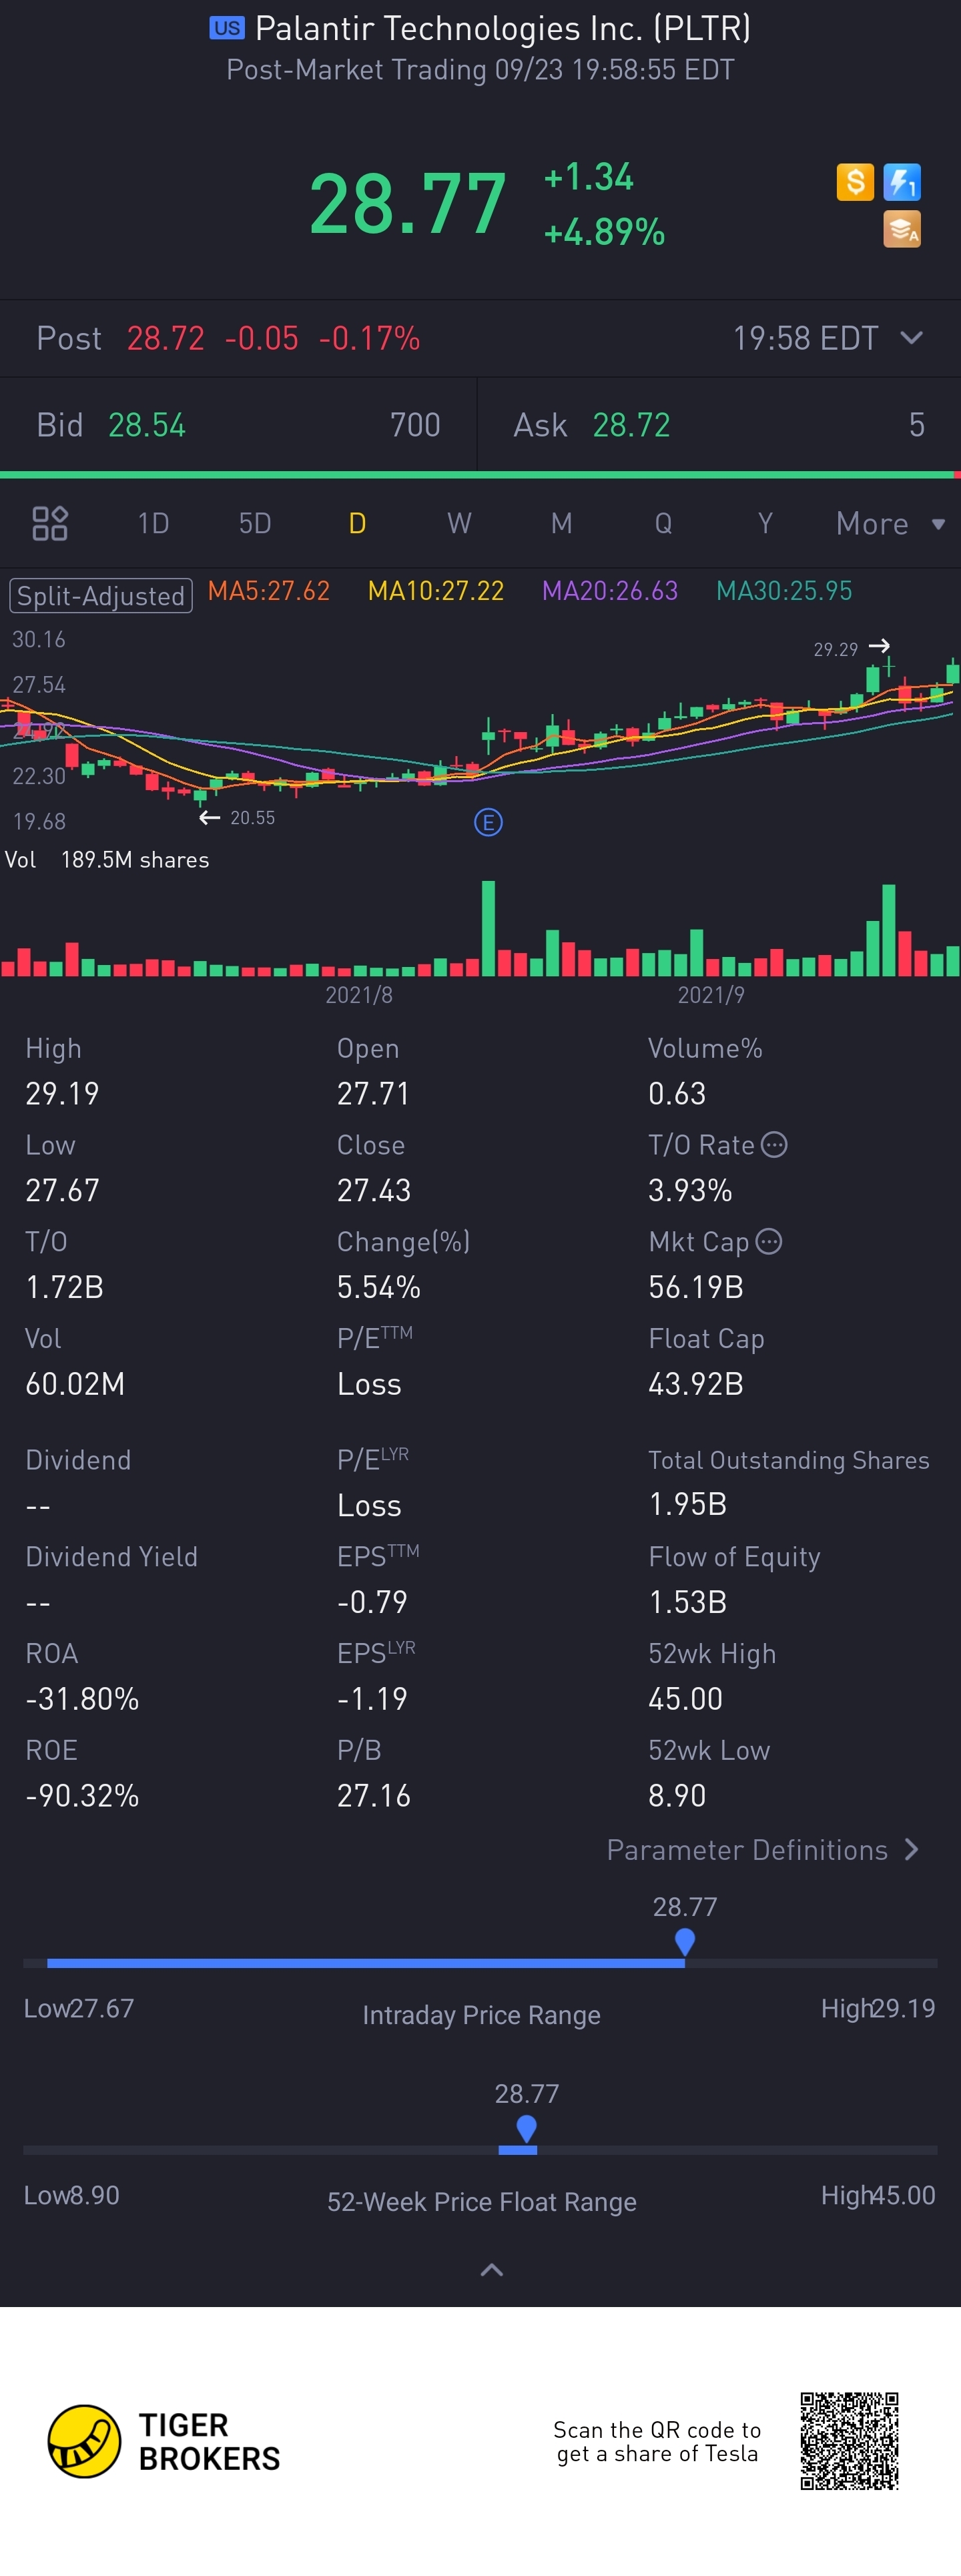Tap Total Outstanding Shares value 1.95B
Screen dimensions: 961x2576
coord(688,1504)
